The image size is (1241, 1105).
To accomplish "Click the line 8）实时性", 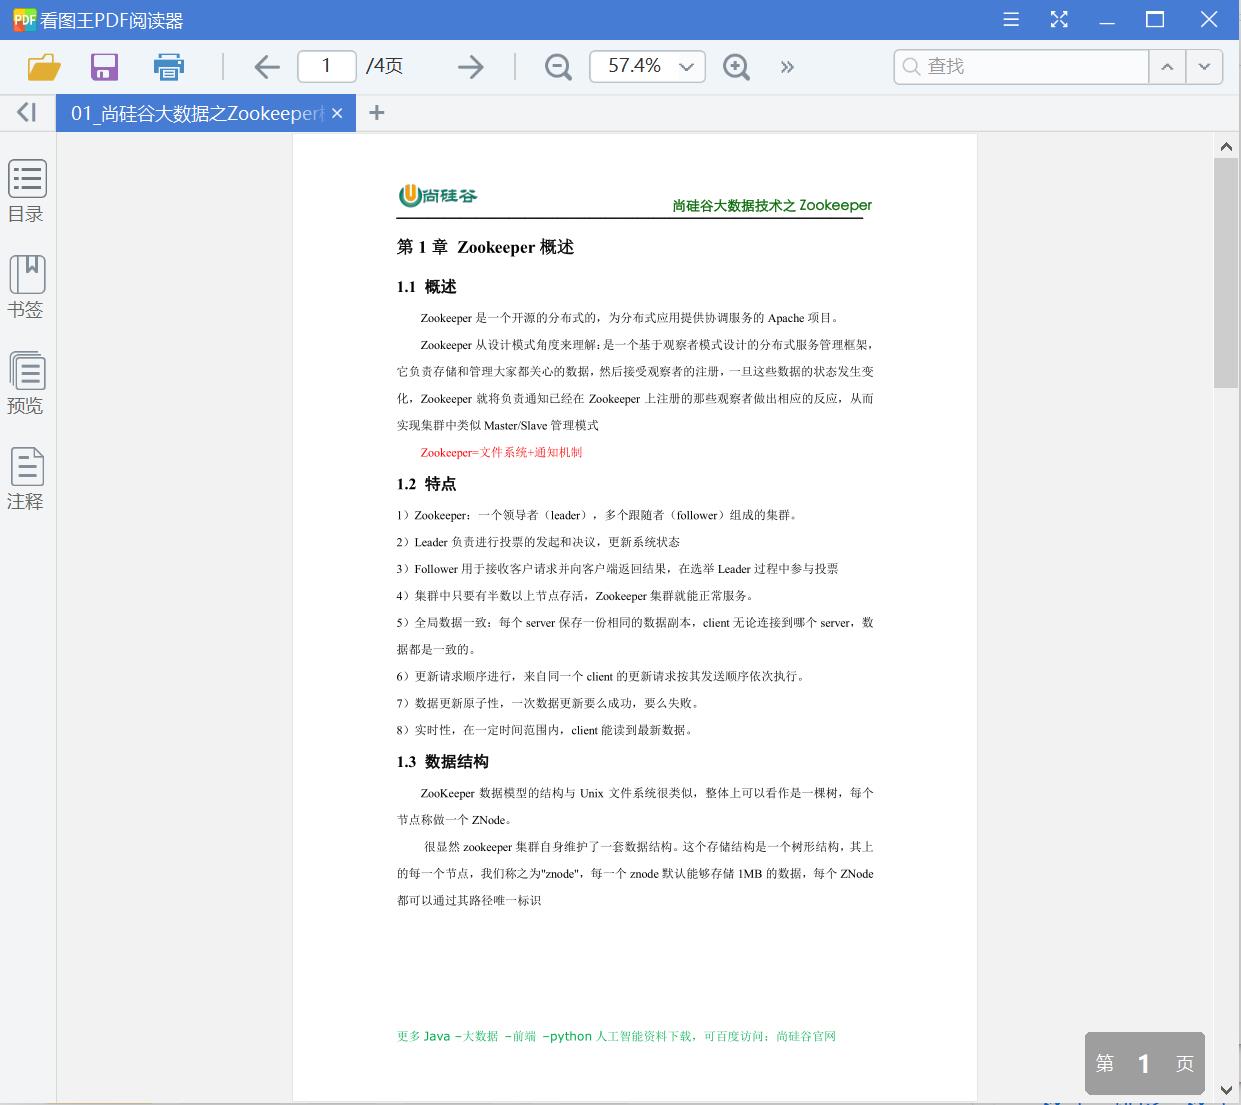I will coord(545,730).
